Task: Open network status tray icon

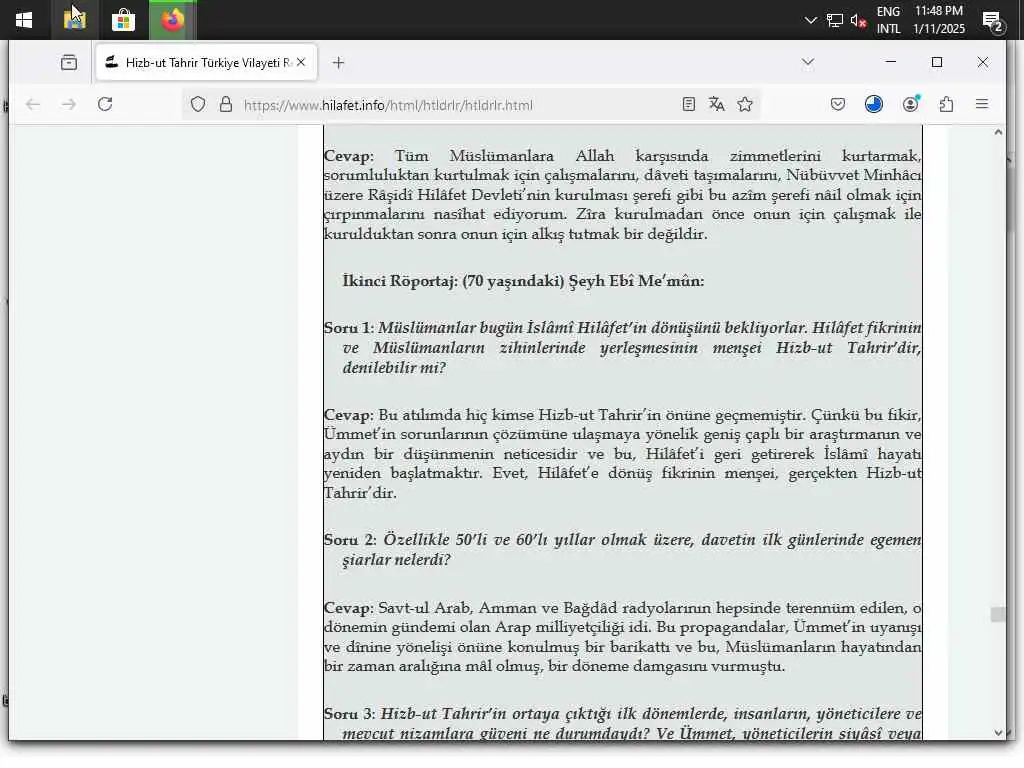Action: click(835, 20)
